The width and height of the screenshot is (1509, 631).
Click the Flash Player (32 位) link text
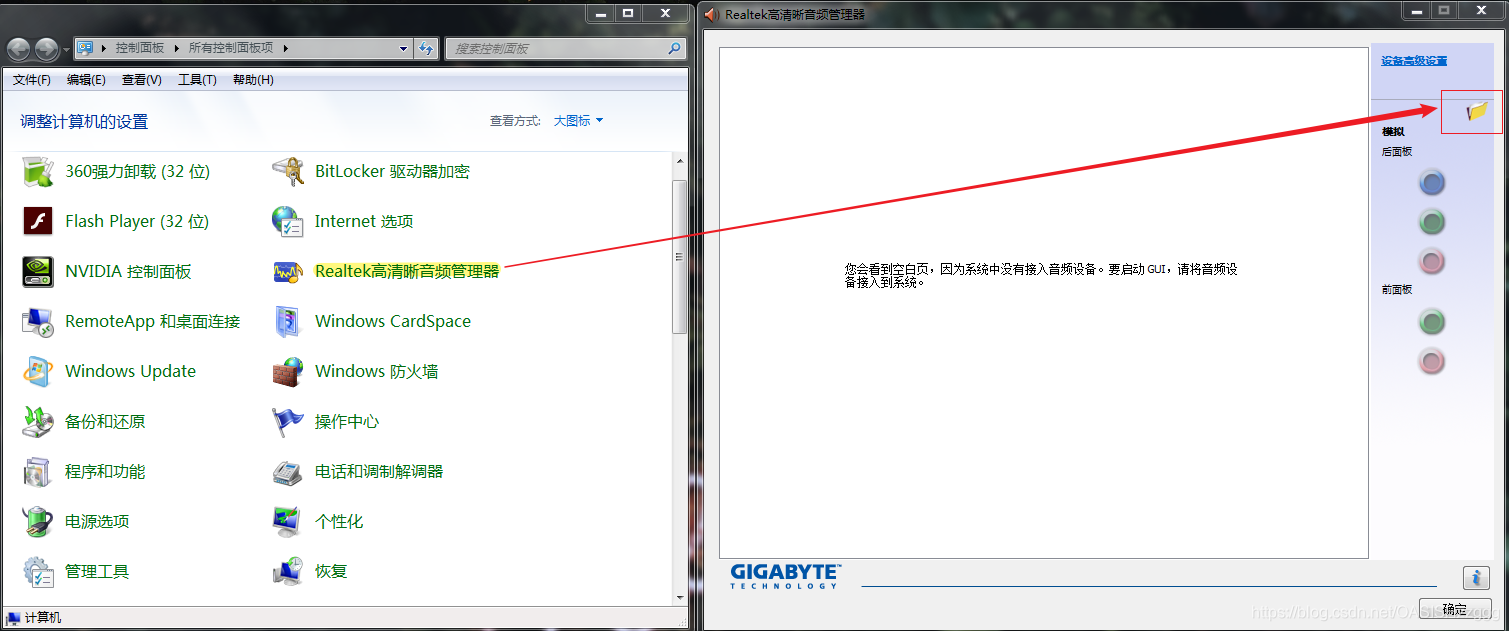click(137, 221)
